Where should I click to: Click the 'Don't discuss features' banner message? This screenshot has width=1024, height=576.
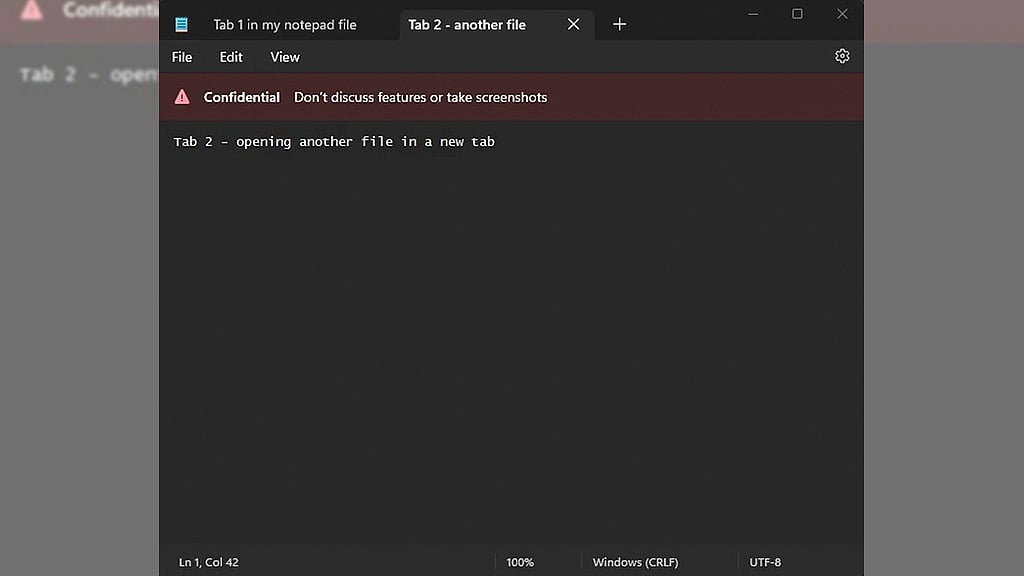pos(421,97)
